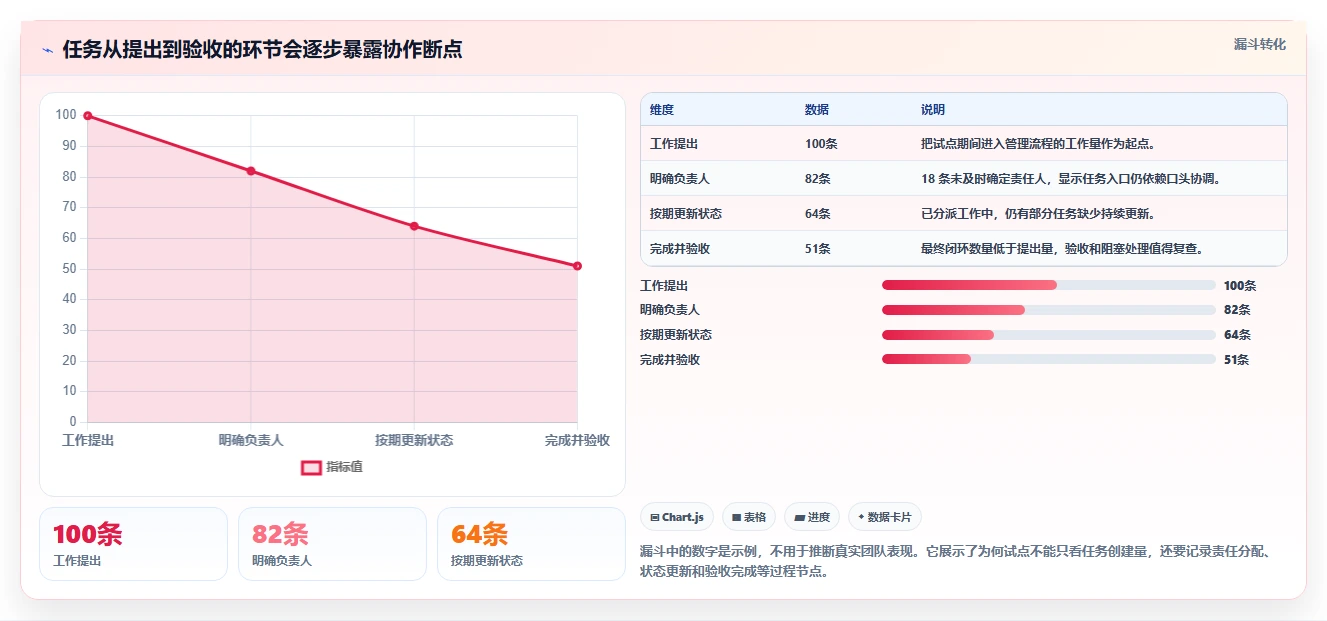Open the 进度 chip
Image resolution: width=1327 pixels, height=621 pixels.
(812, 517)
